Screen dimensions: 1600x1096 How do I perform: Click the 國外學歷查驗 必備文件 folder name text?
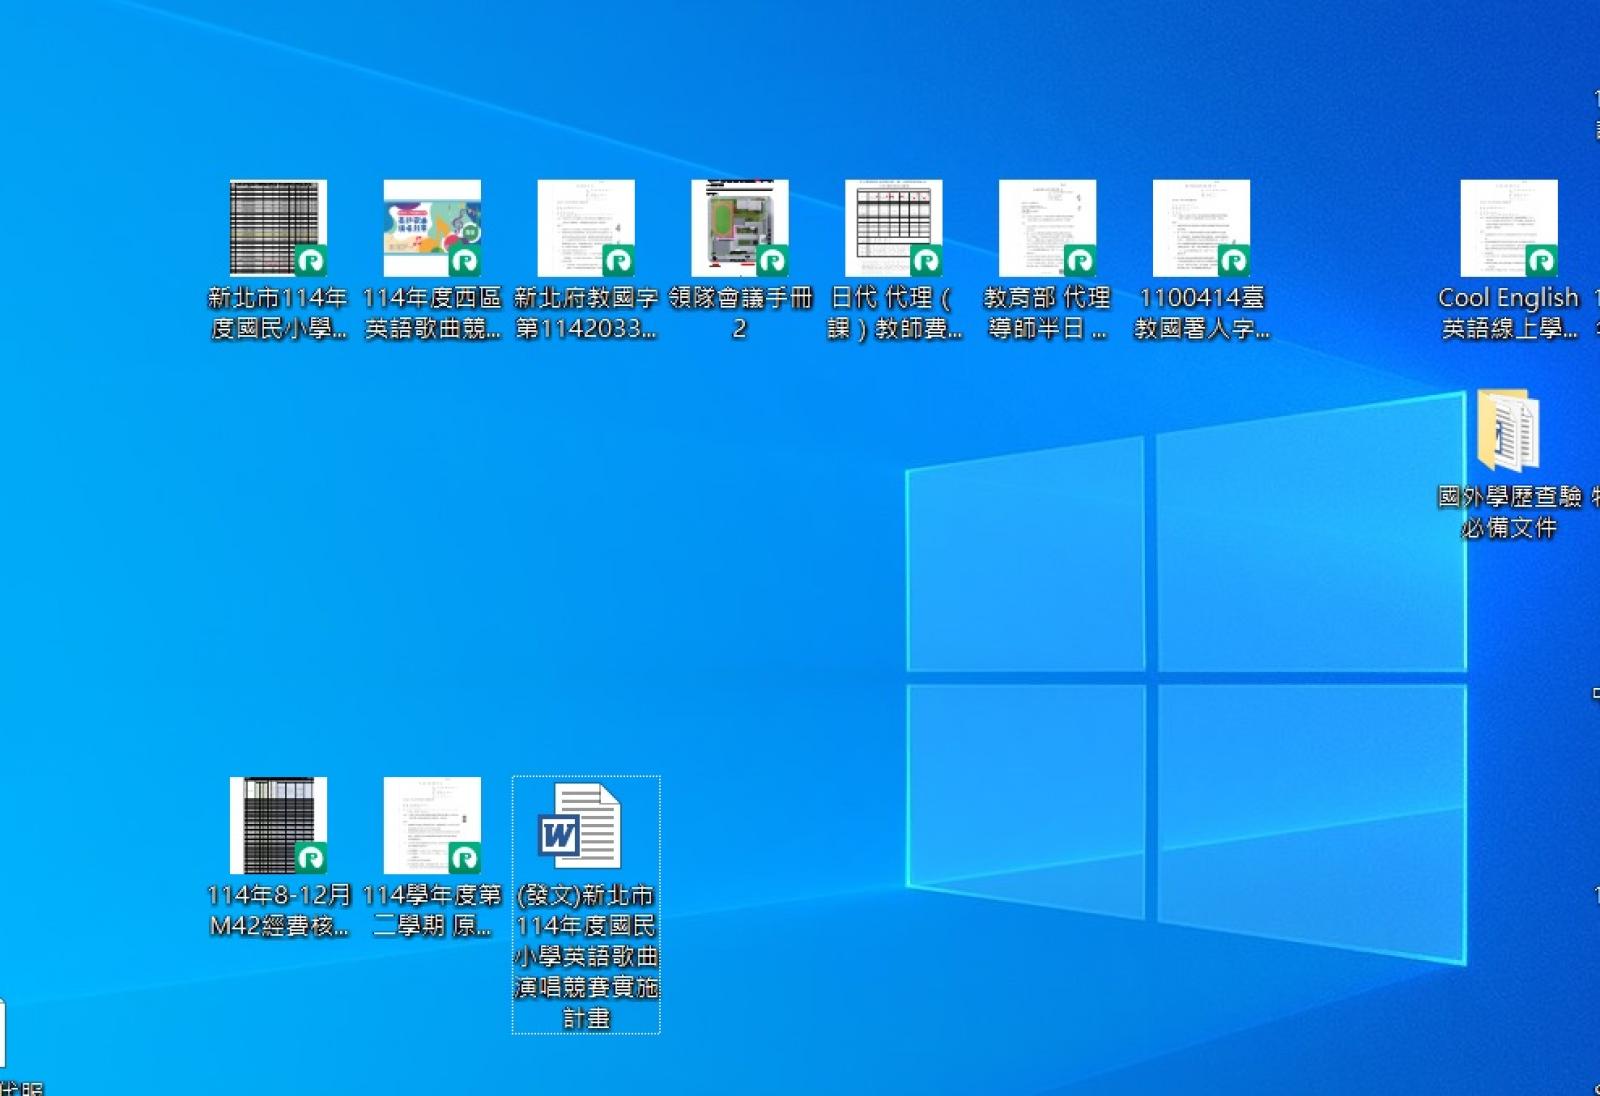point(1508,512)
